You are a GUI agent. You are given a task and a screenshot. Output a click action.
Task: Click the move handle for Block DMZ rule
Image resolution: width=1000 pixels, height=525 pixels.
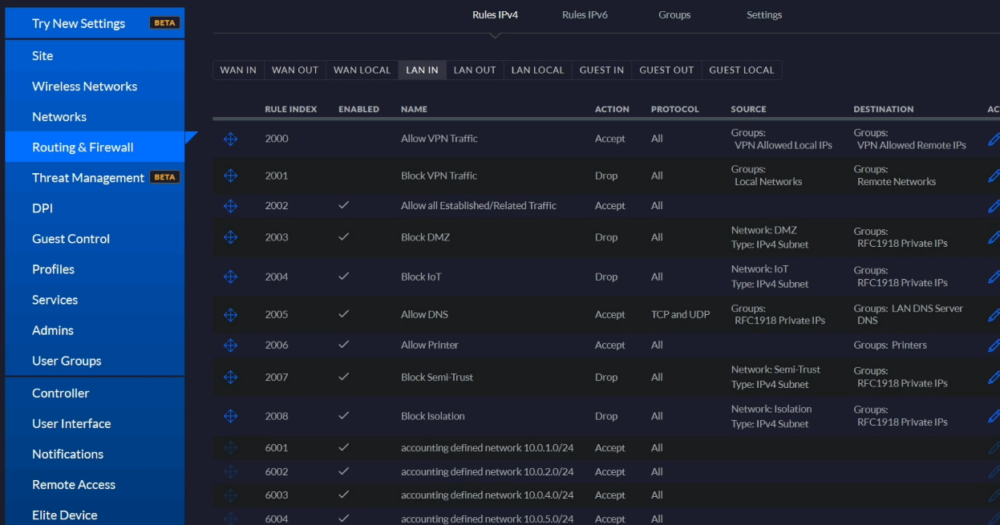coord(230,237)
